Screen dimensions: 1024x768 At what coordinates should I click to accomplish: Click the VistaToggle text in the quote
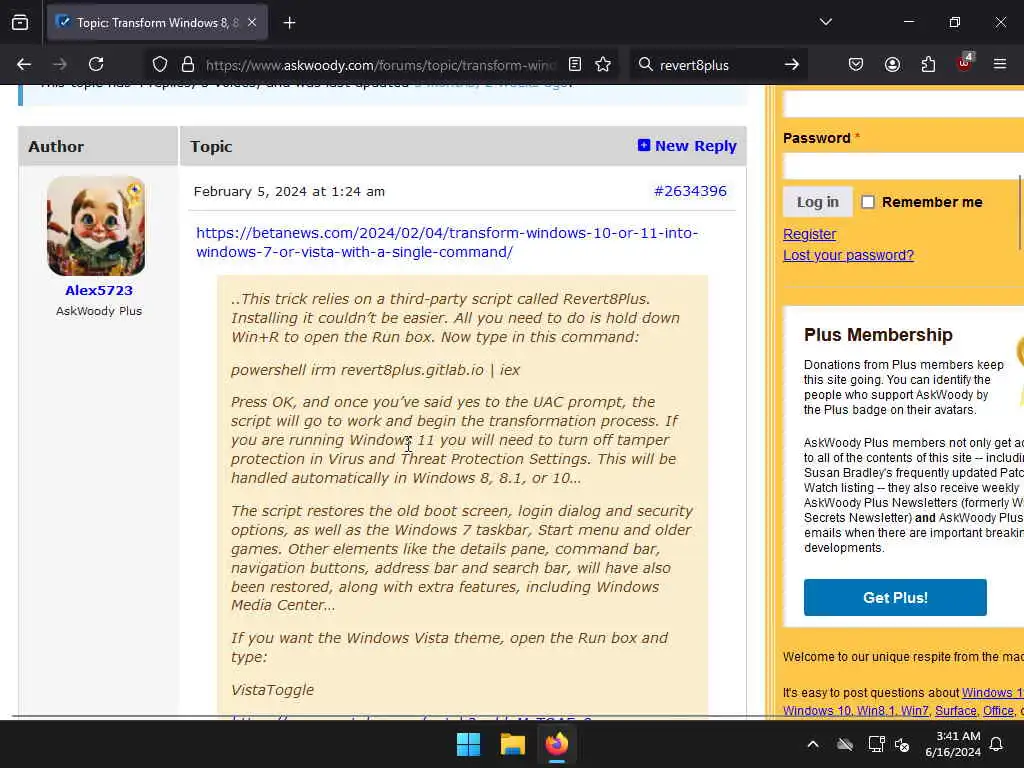272,690
